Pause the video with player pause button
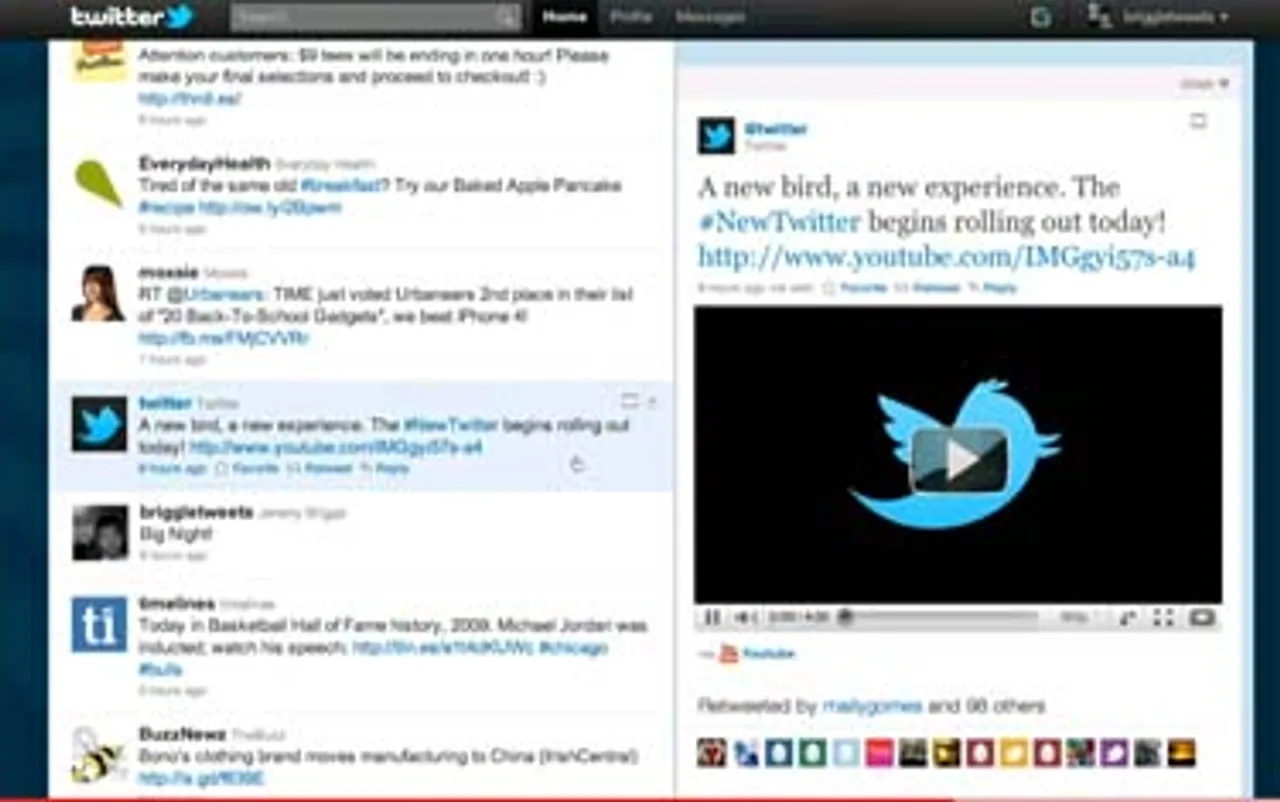Viewport: 1280px width, 802px height. pos(712,618)
